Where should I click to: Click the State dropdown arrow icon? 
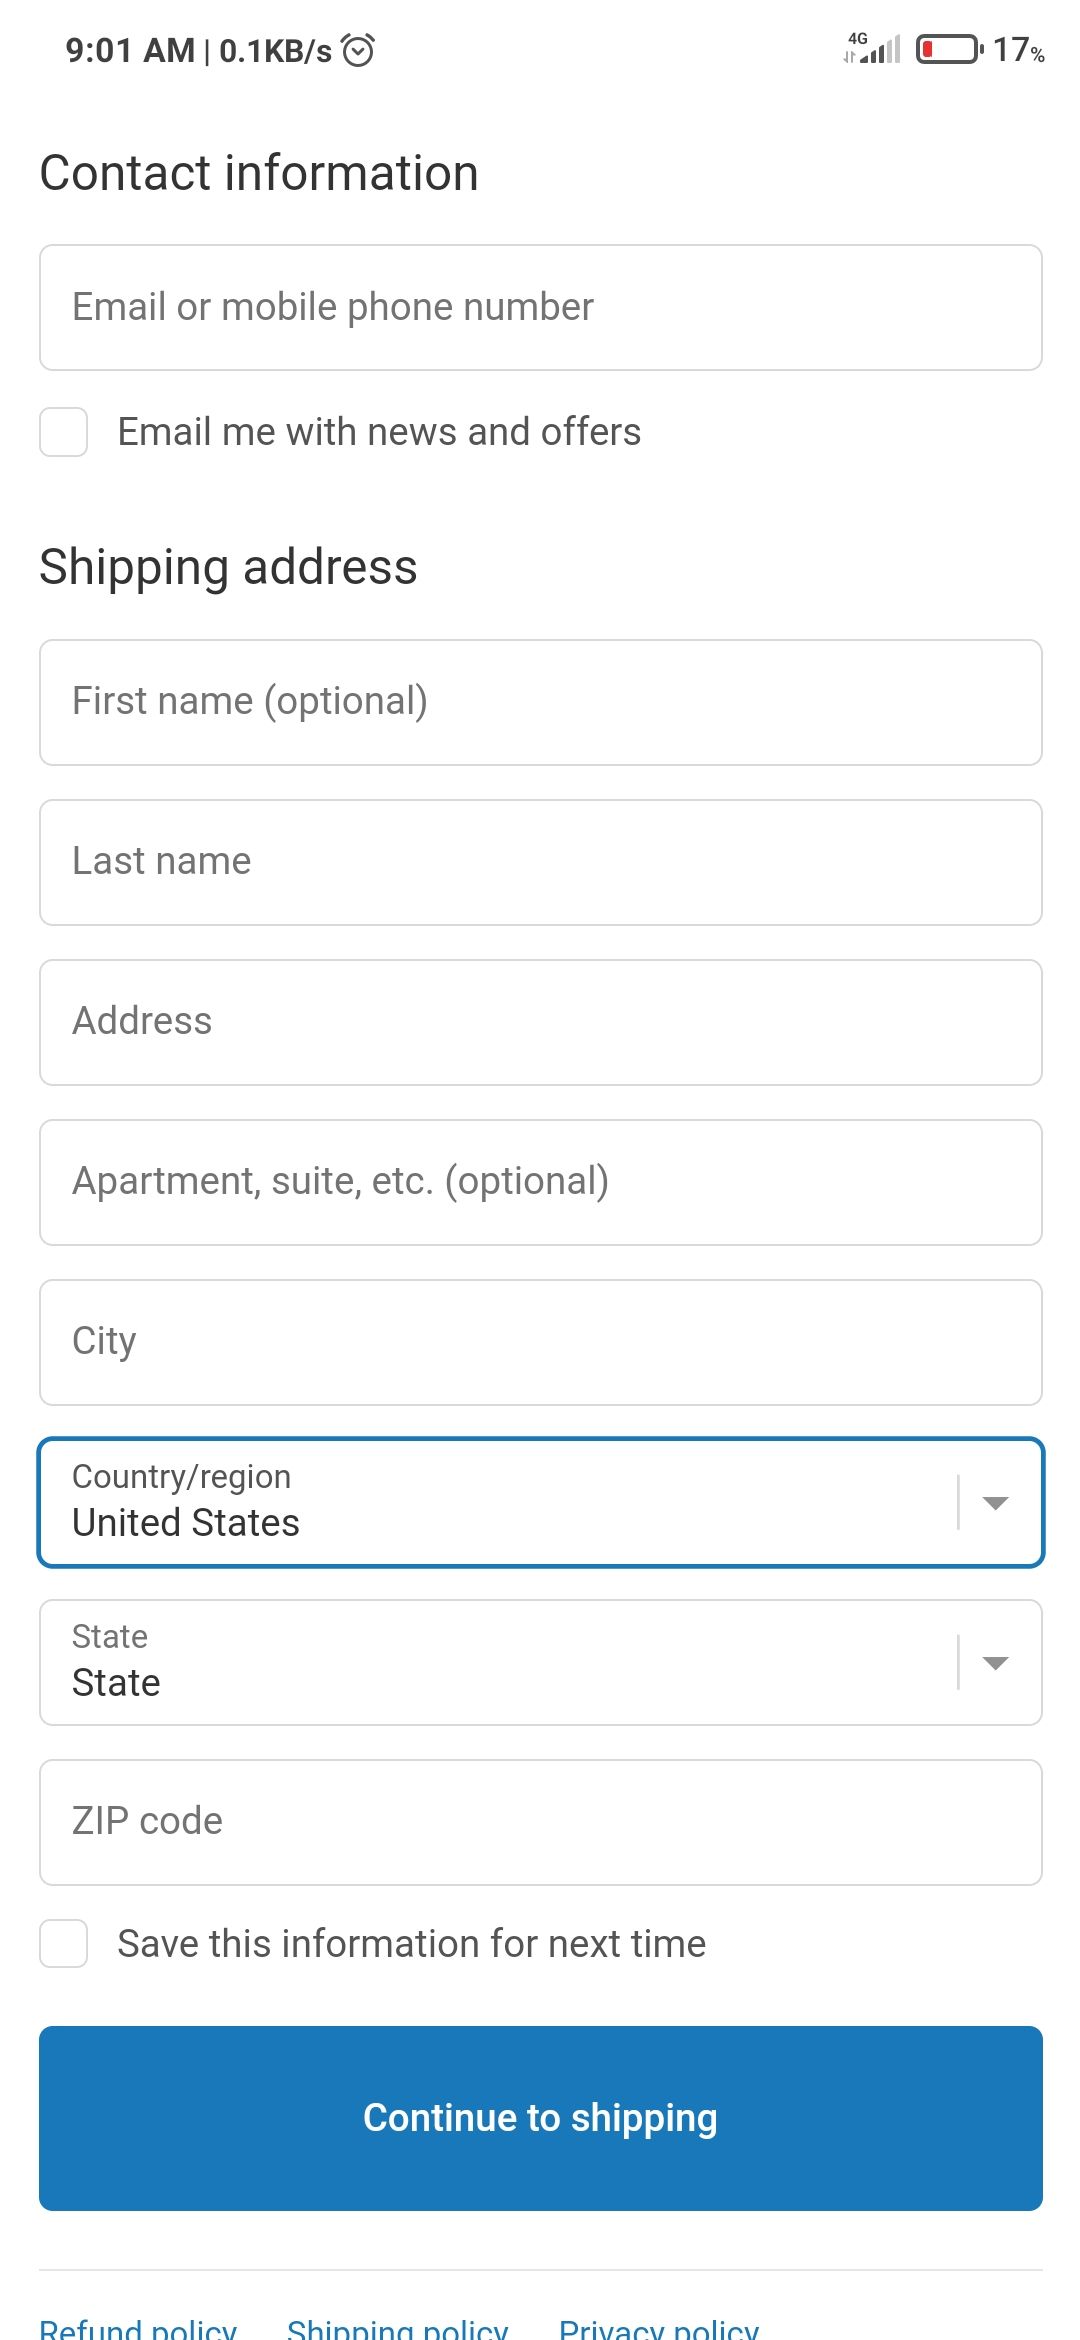[995, 1663]
